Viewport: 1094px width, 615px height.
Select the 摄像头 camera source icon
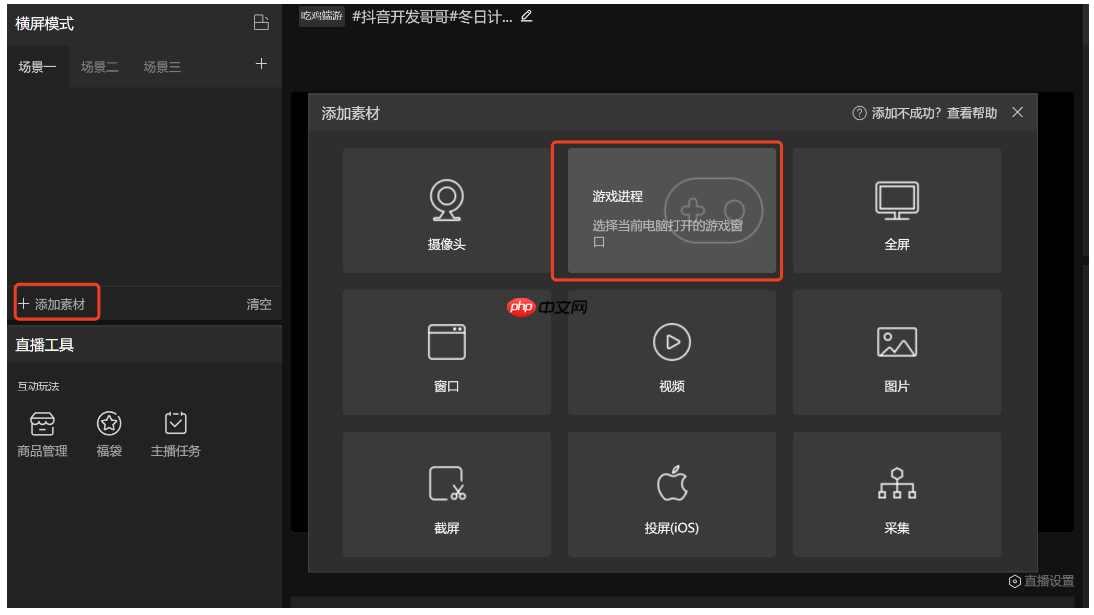[x=446, y=210]
